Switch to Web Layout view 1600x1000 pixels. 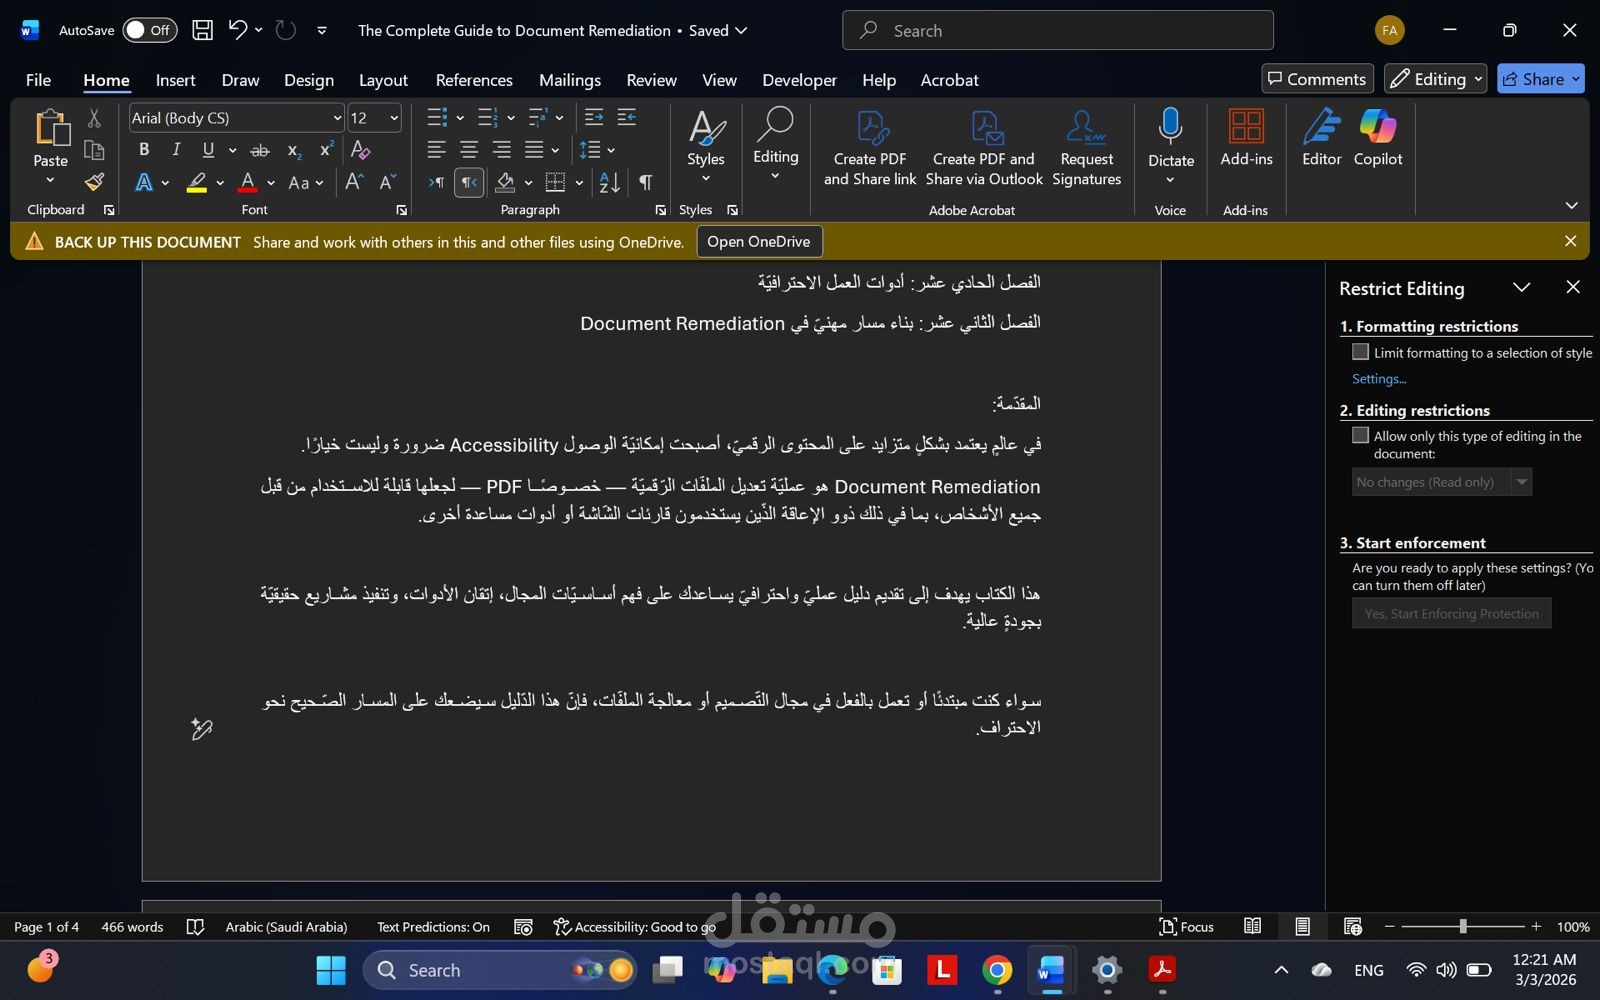click(x=1352, y=927)
